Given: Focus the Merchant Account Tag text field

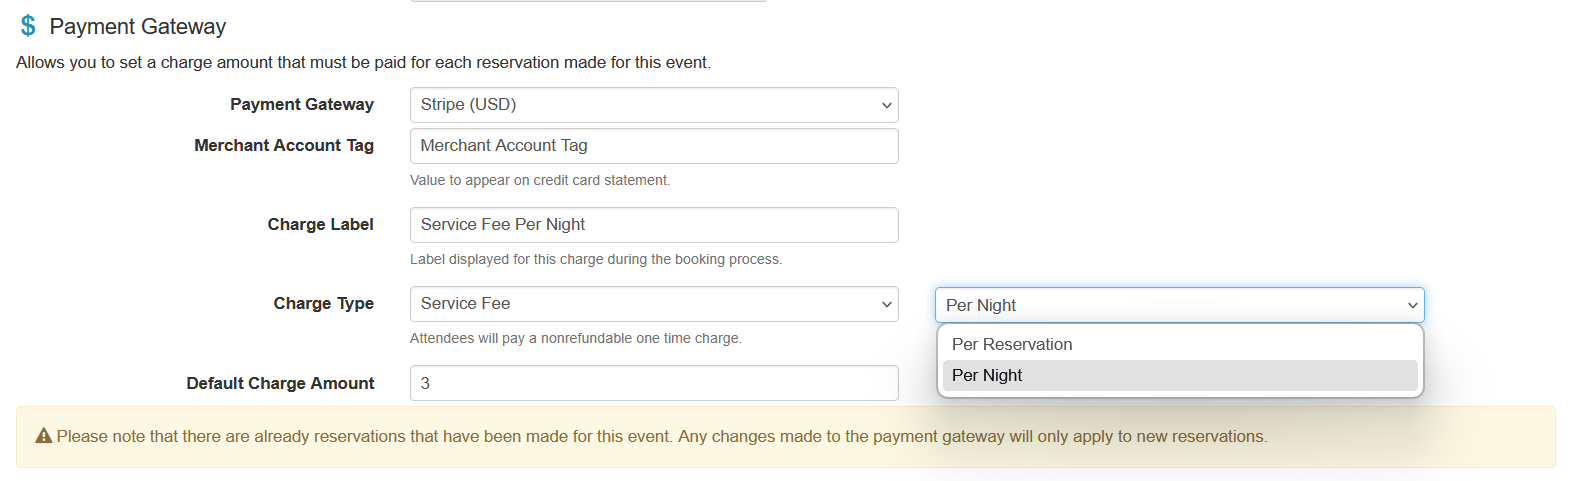Looking at the screenshot, I should coord(654,146).
